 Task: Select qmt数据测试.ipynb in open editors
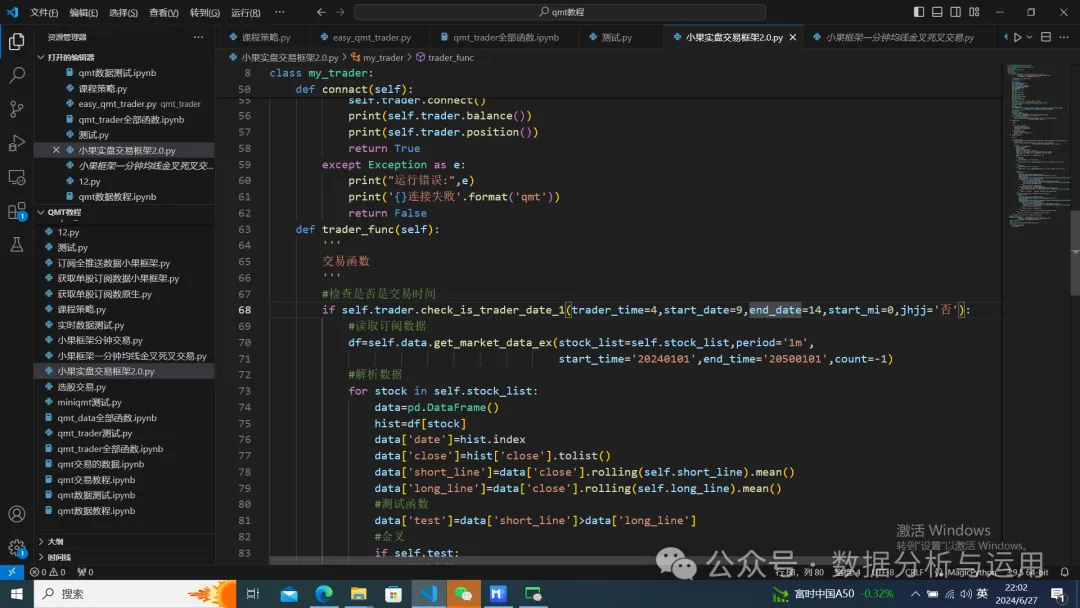117,73
